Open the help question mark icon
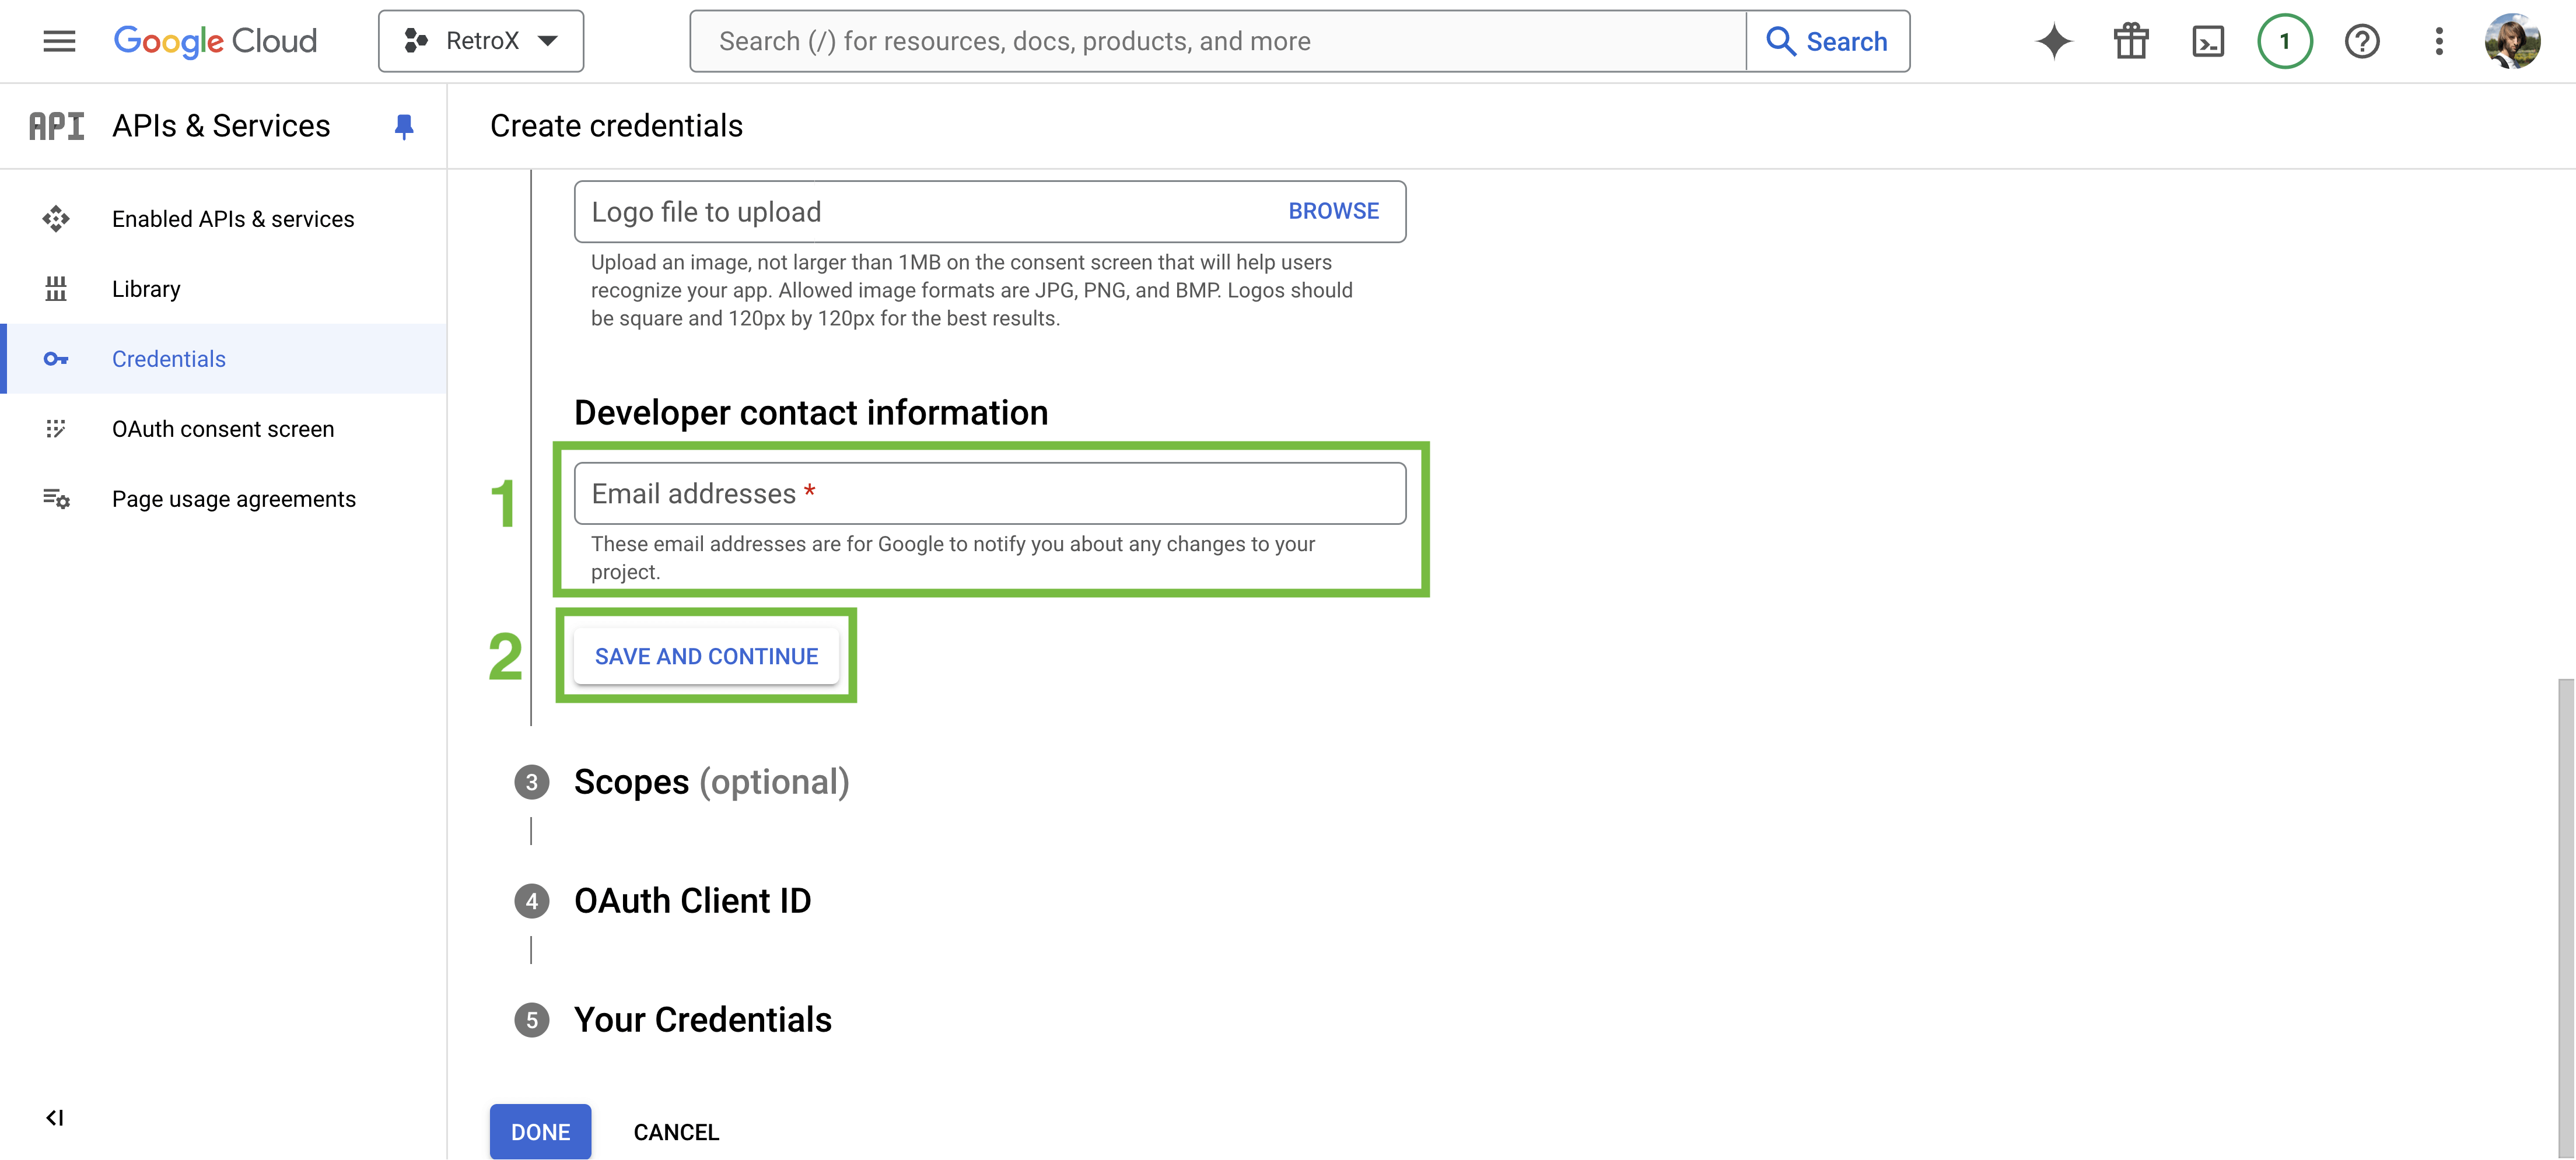Image resolution: width=2576 pixels, height=1160 pixels. pos(2362,41)
